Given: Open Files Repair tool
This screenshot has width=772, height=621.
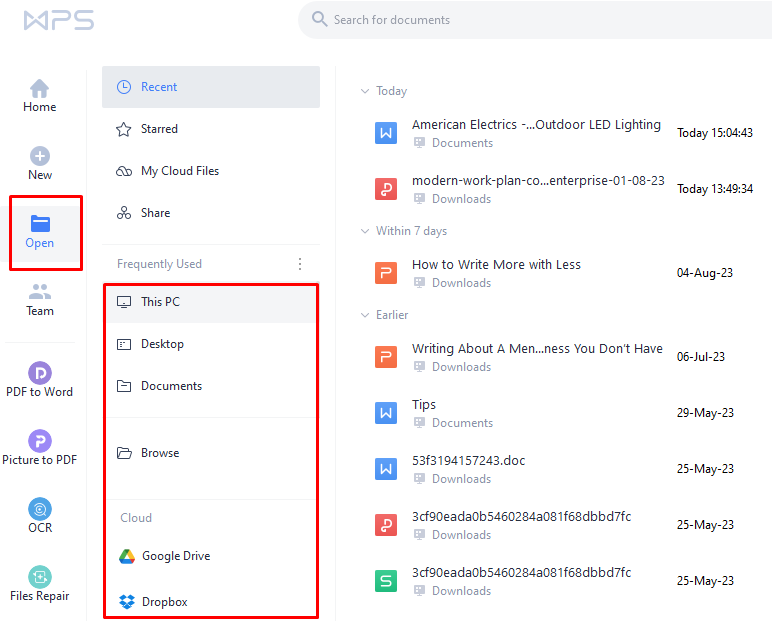Looking at the screenshot, I should point(39,584).
